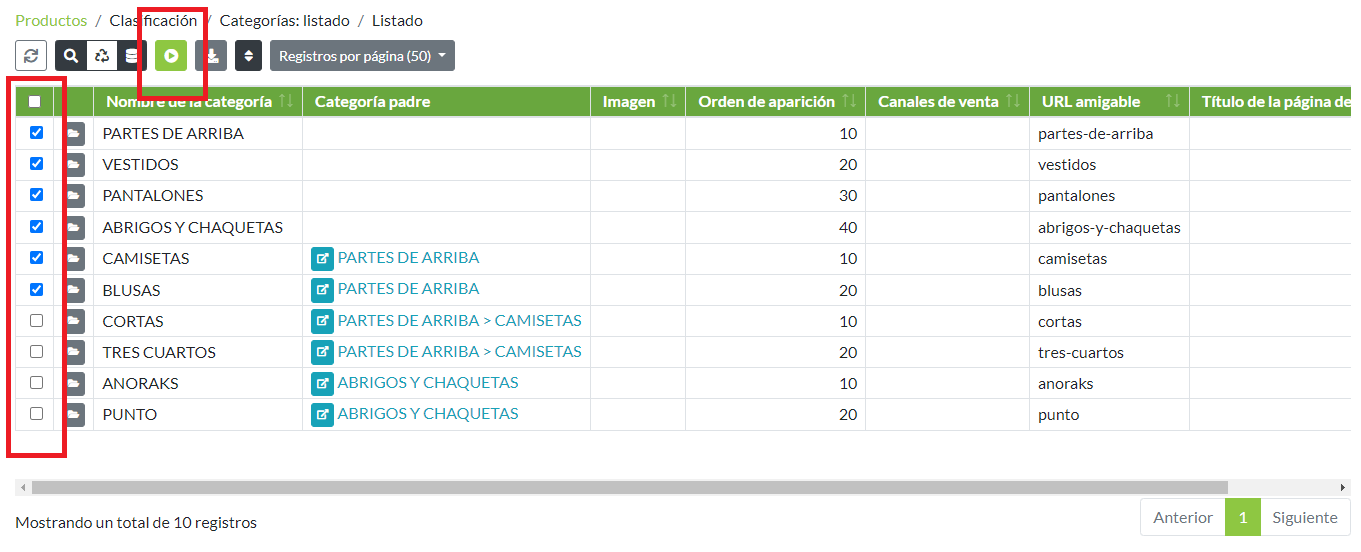Click the scrollbar left arrow

[22, 487]
